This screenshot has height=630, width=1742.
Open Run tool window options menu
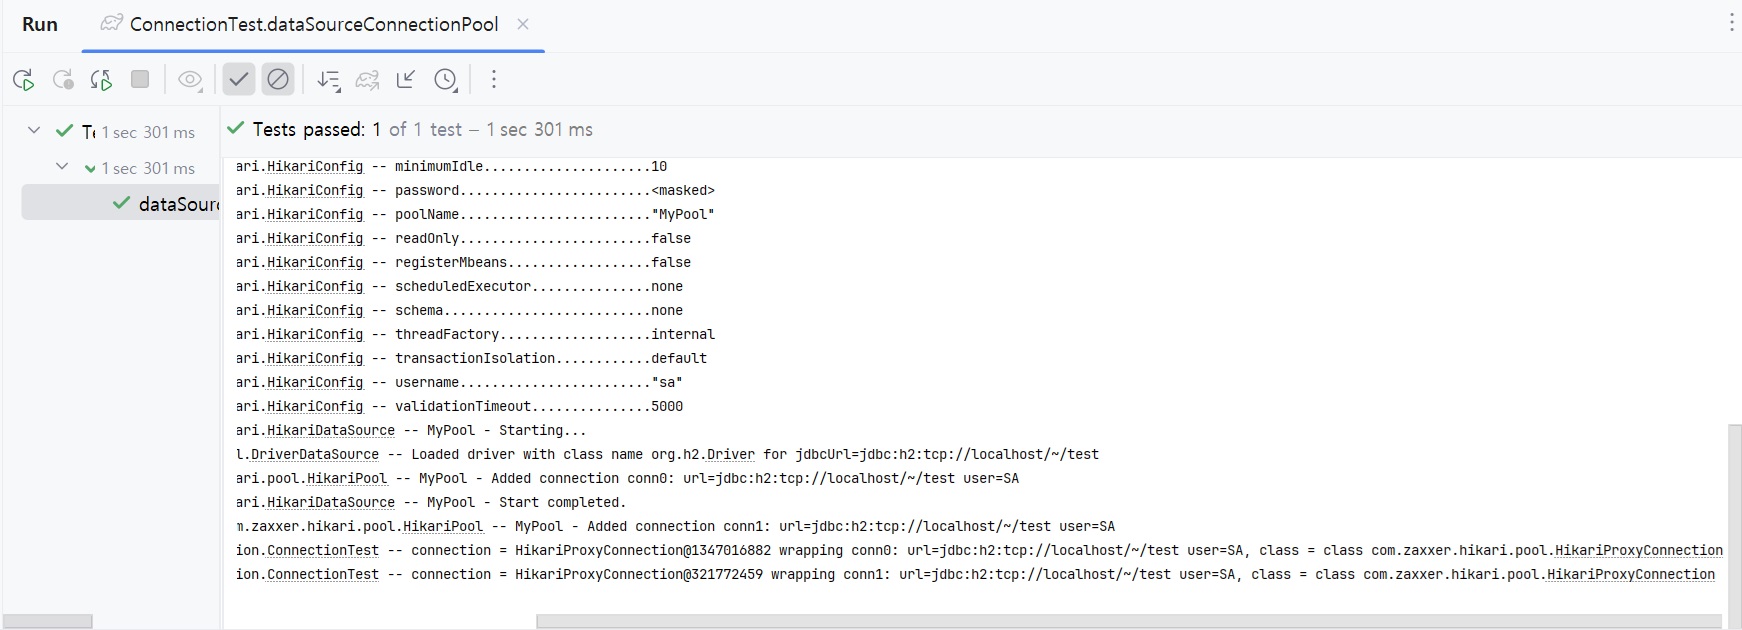click(x=1731, y=23)
